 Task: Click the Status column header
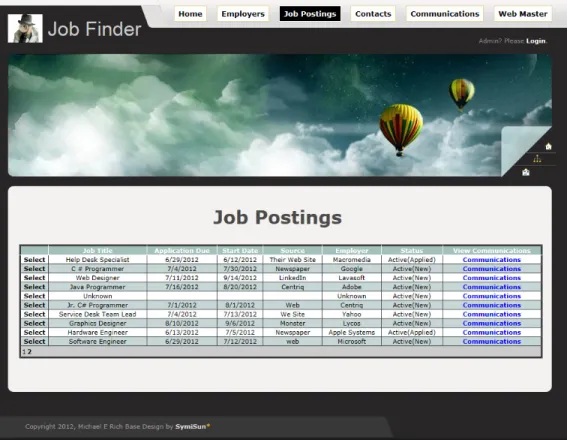coord(412,250)
